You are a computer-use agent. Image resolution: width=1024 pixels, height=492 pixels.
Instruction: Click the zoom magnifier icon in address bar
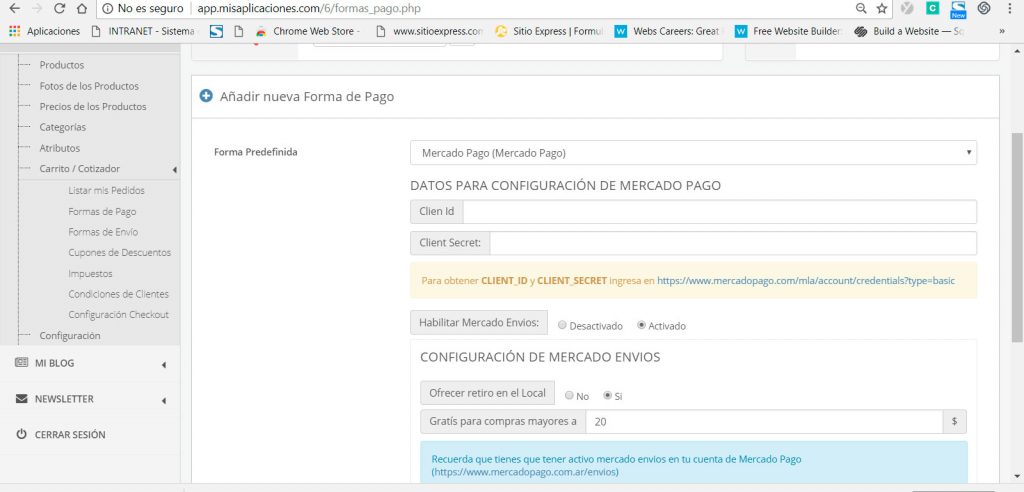(x=861, y=8)
